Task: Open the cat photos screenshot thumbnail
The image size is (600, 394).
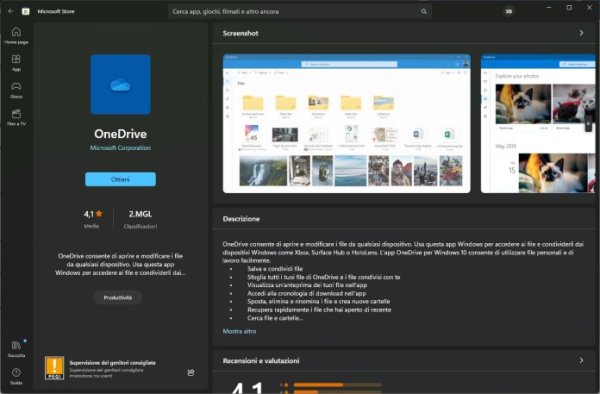Action: click(x=538, y=124)
